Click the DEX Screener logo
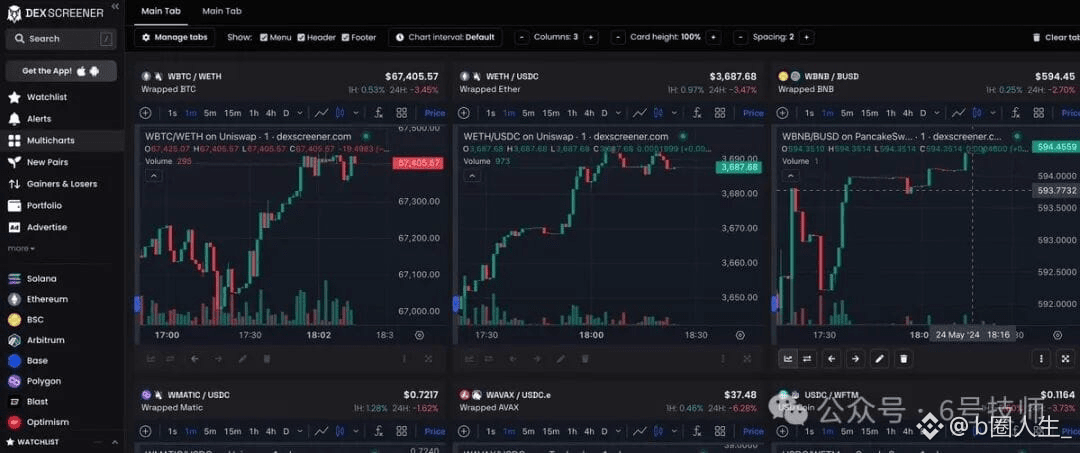Image resolution: width=1080 pixels, height=453 pixels. 55,12
